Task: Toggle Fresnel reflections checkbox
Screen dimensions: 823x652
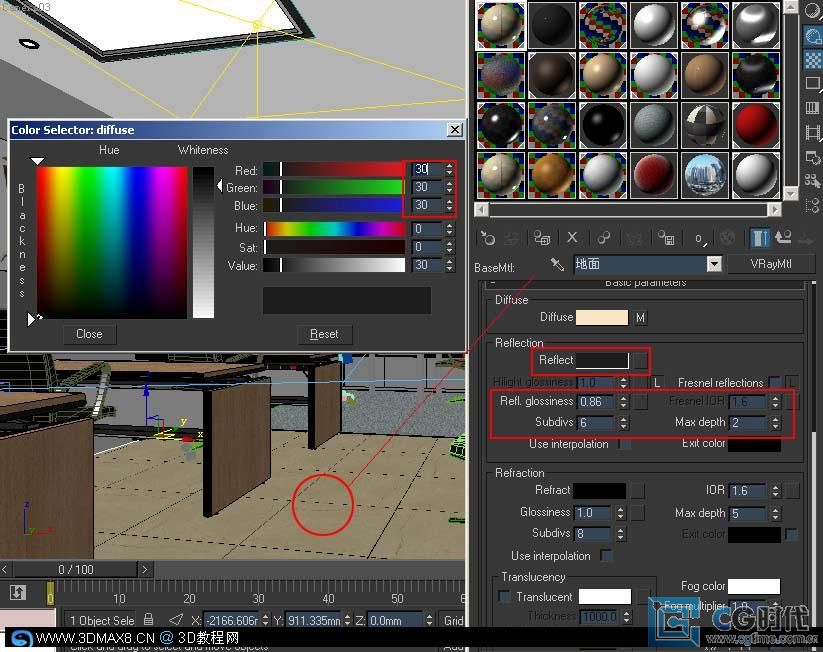Action: pyautogui.click(x=774, y=382)
